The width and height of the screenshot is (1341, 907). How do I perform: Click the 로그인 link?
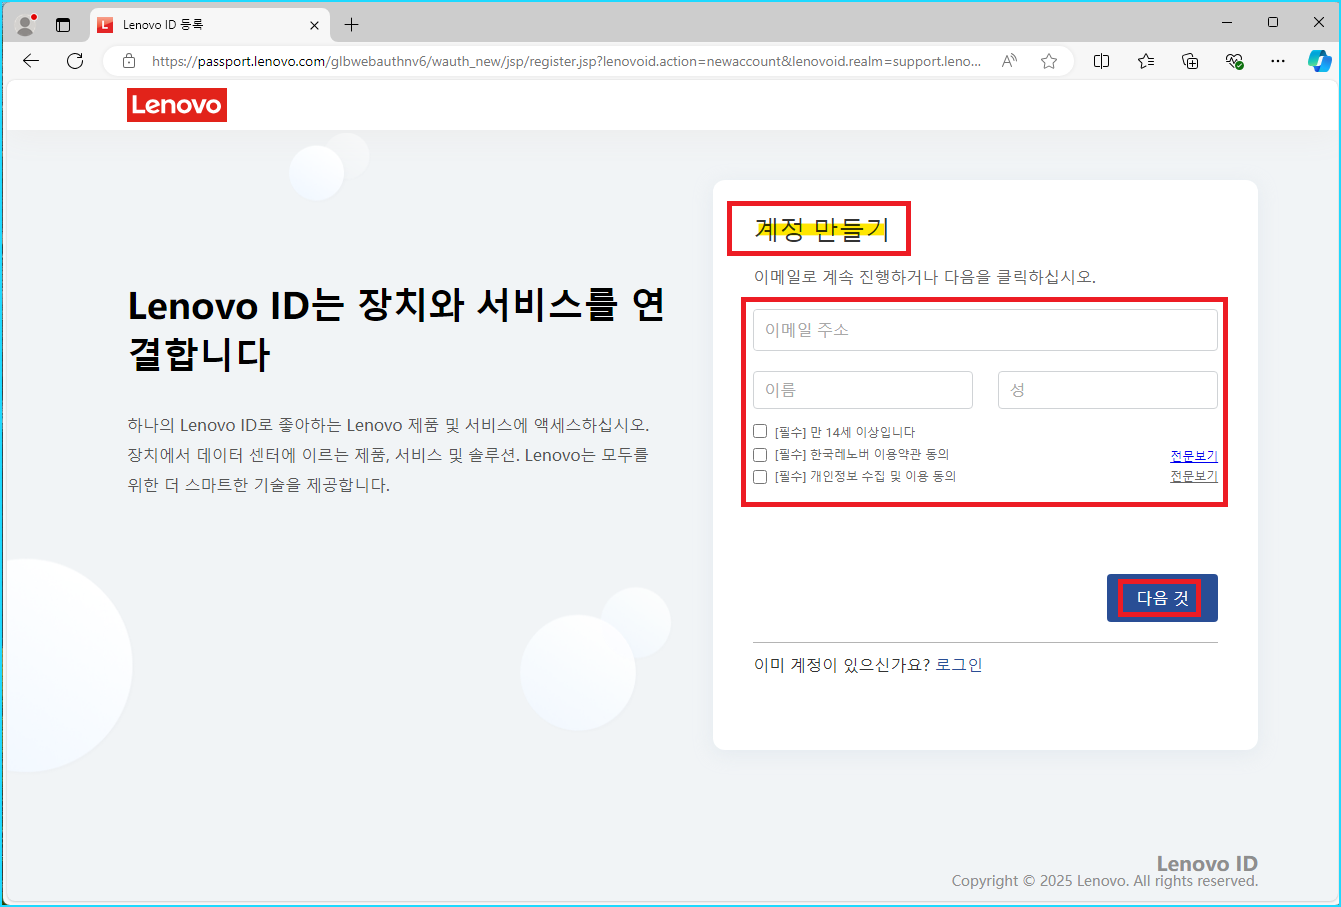959,665
